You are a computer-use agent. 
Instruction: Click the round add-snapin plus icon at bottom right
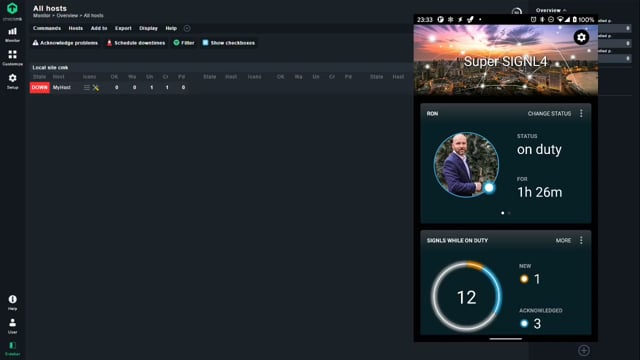584,350
